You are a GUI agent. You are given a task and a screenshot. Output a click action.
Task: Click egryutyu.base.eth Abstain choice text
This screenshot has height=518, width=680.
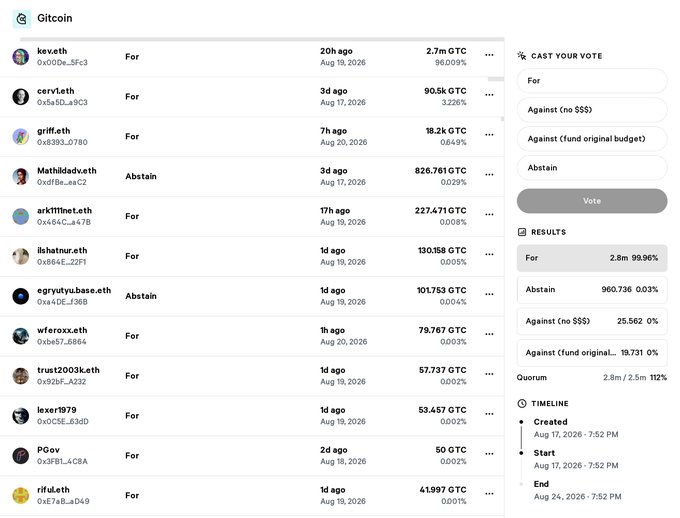141,296
